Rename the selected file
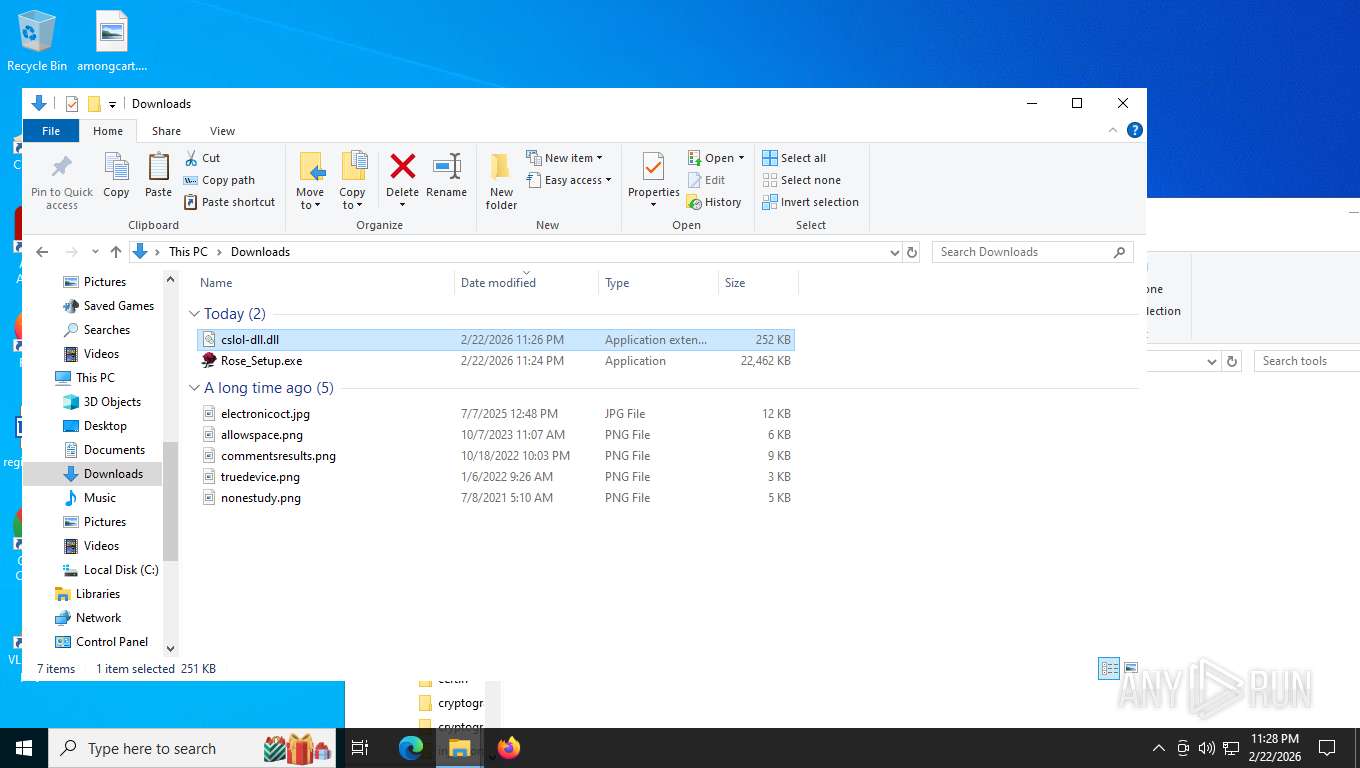1360x768 pixels. coord(446,176)
